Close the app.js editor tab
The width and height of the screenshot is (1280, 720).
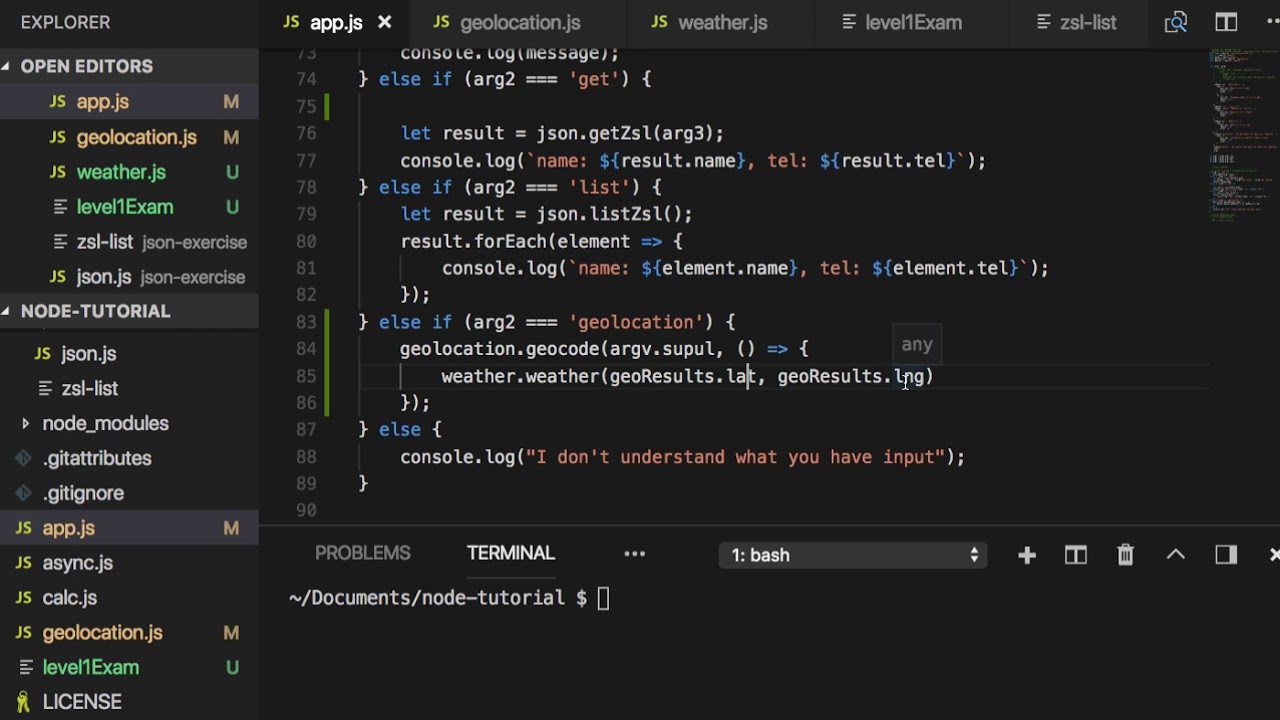click(x=385, y=22)
